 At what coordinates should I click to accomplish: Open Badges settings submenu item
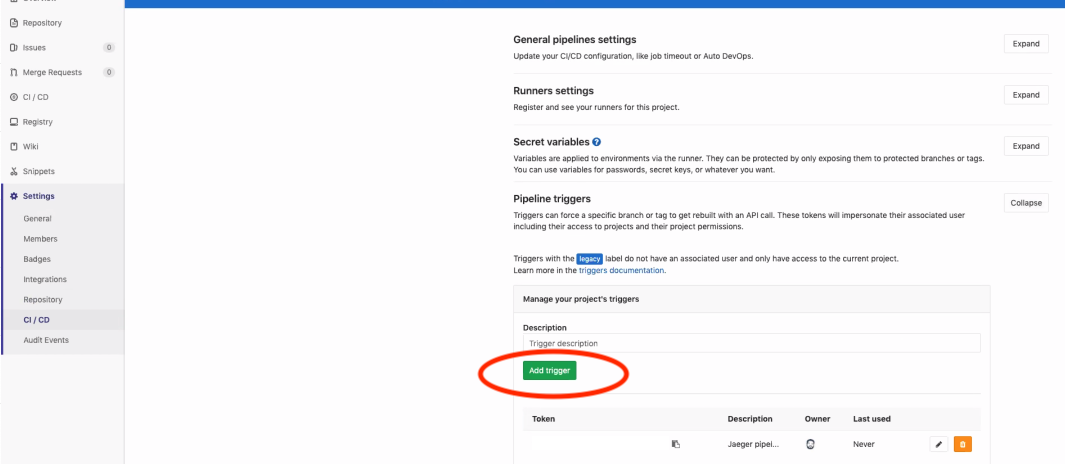37,260
